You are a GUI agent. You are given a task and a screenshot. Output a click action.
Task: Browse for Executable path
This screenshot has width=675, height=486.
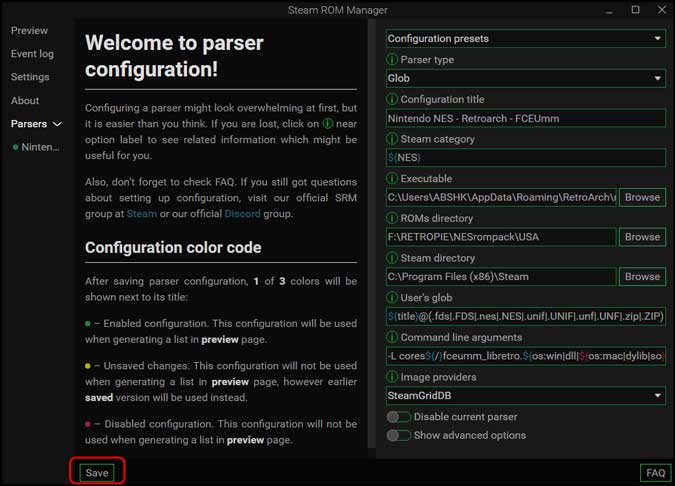pyautogui.click(x=642, y=197)
